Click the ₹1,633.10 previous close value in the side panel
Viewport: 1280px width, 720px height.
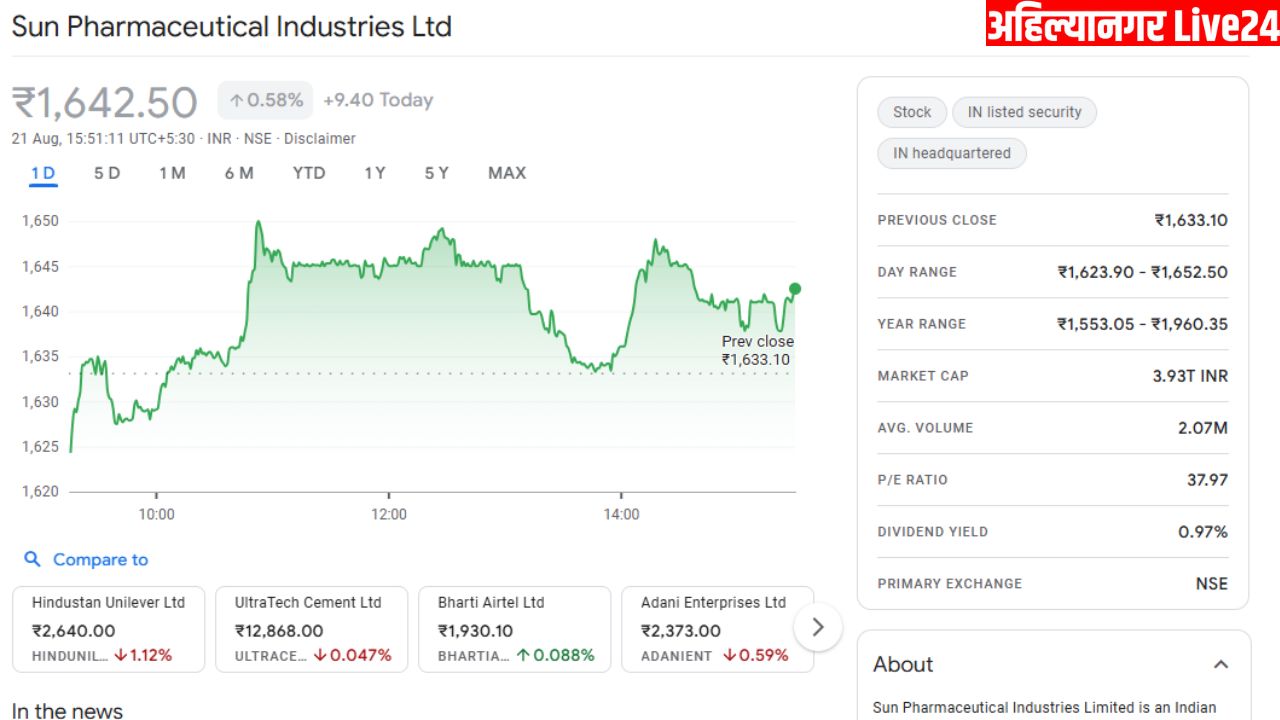[1191, 220]
